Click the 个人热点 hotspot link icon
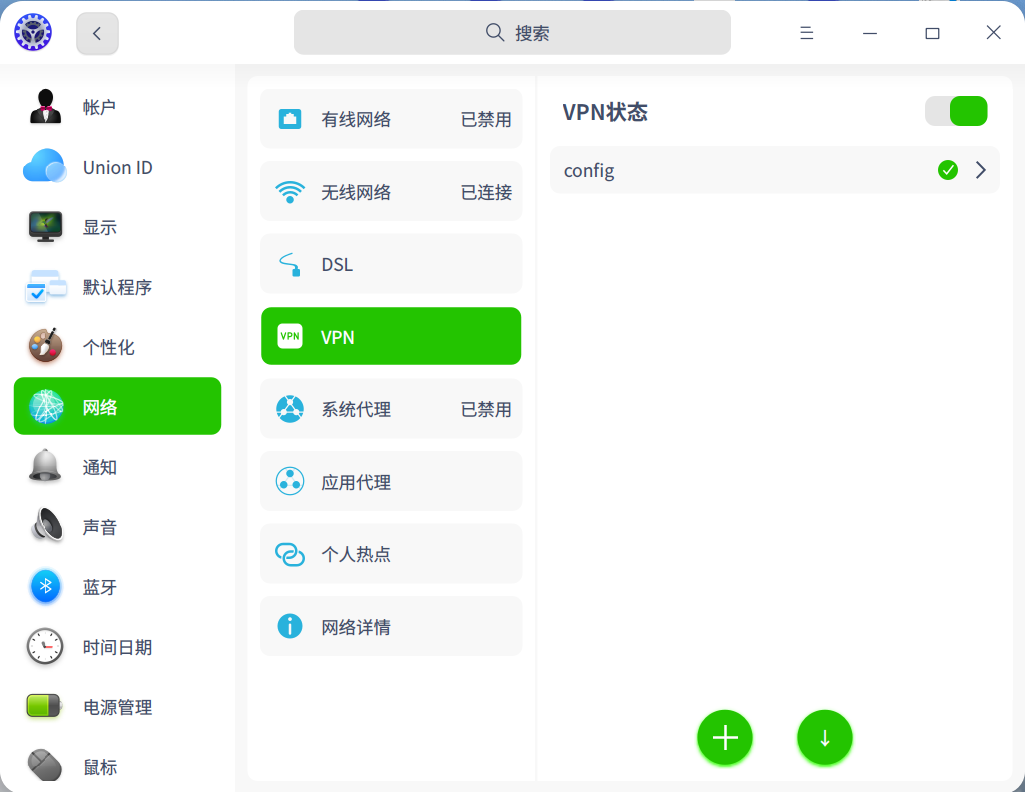The height and width of the screenshot is (792, 1025). click(x=290, y=554)
